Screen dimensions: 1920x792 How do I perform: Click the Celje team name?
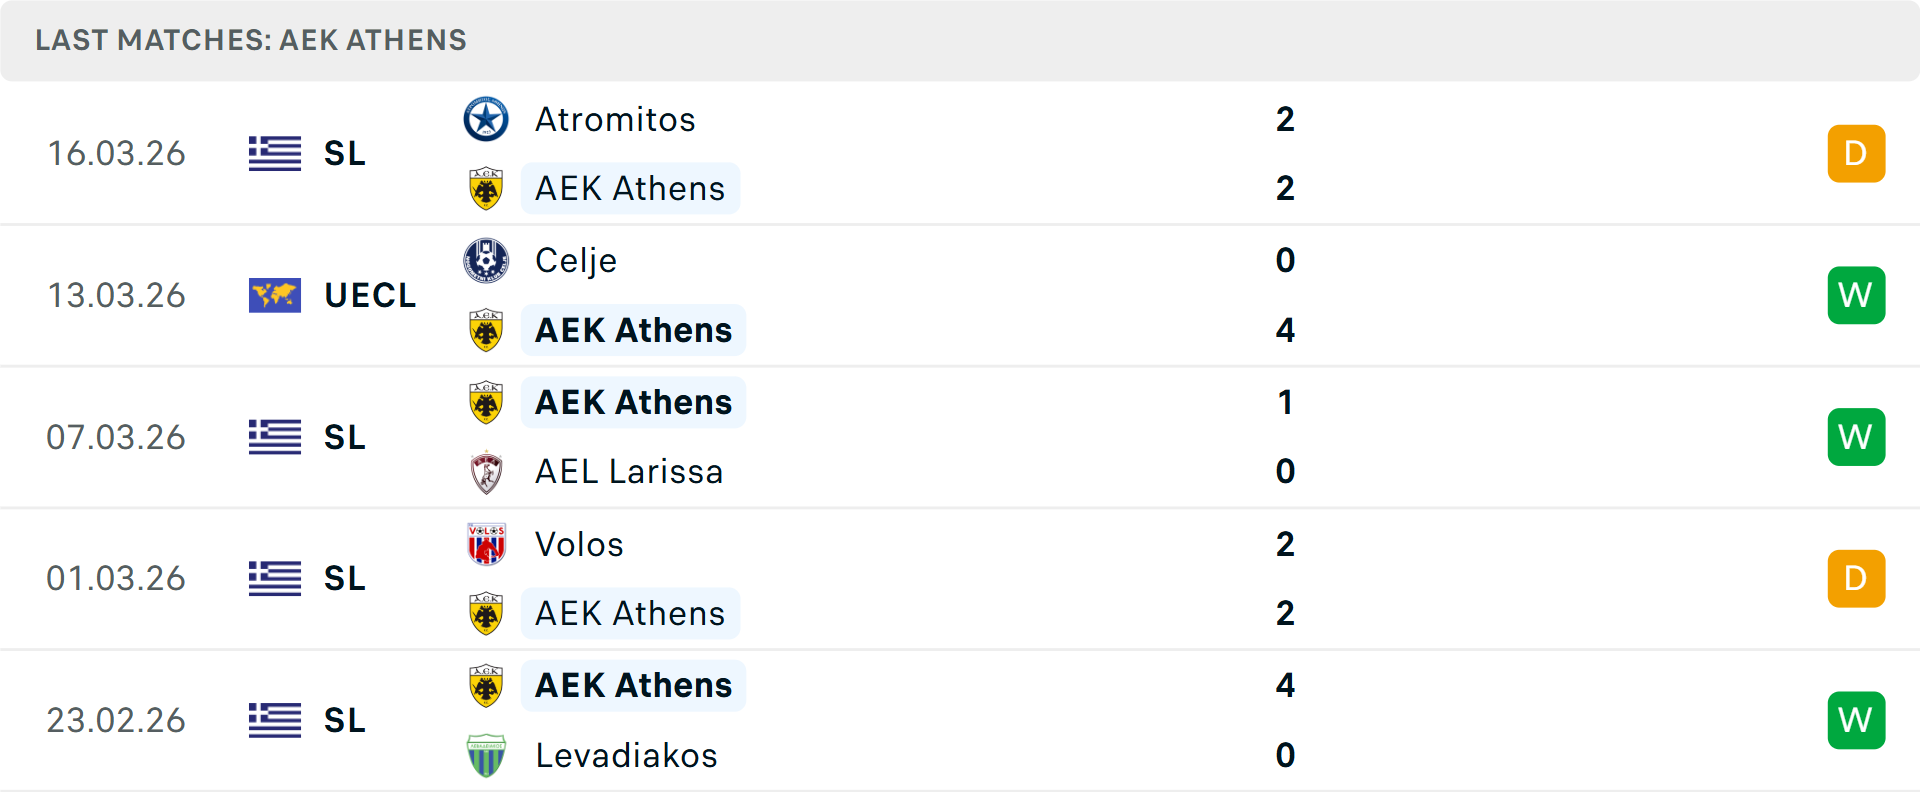[575, 260]
